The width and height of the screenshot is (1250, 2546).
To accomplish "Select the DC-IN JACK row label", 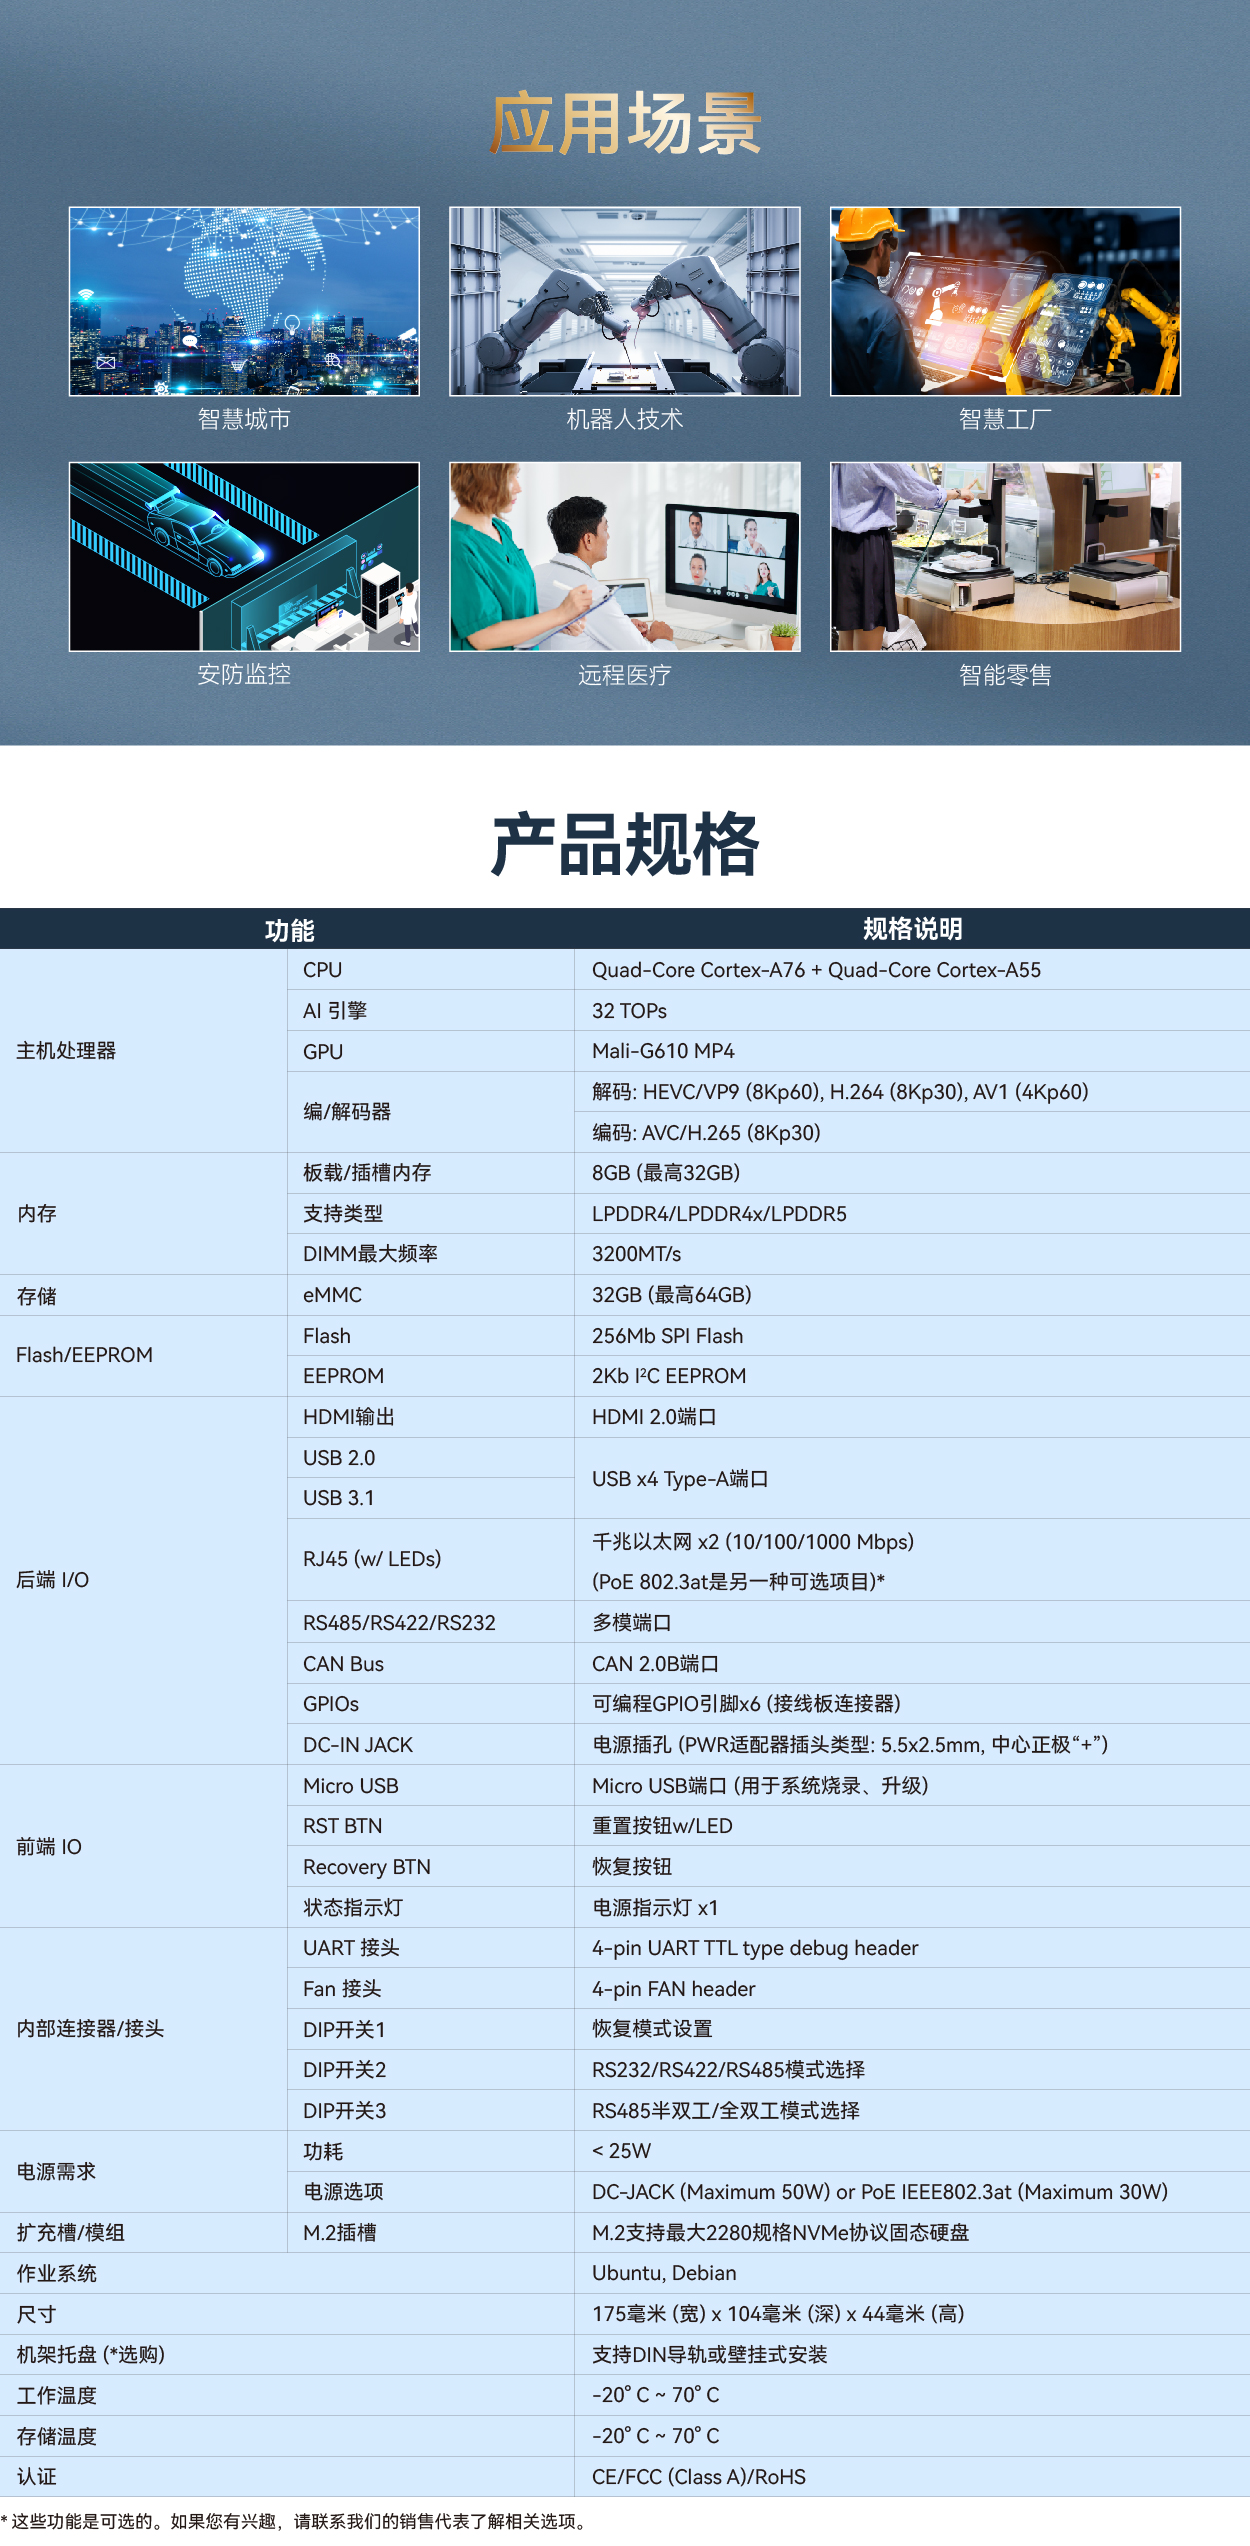I will click(358, 1745).
